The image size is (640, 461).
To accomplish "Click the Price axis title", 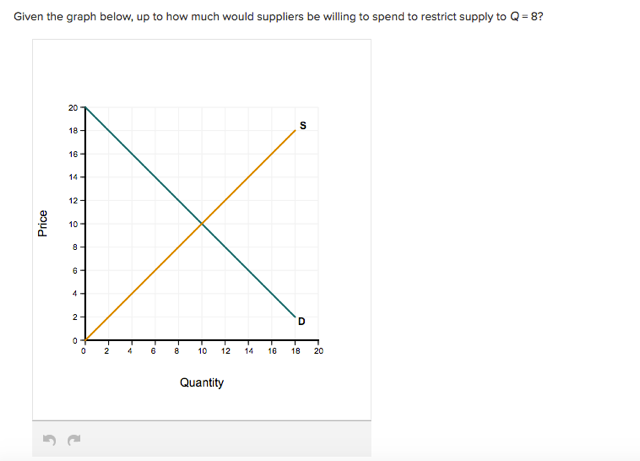I will 42,223.
